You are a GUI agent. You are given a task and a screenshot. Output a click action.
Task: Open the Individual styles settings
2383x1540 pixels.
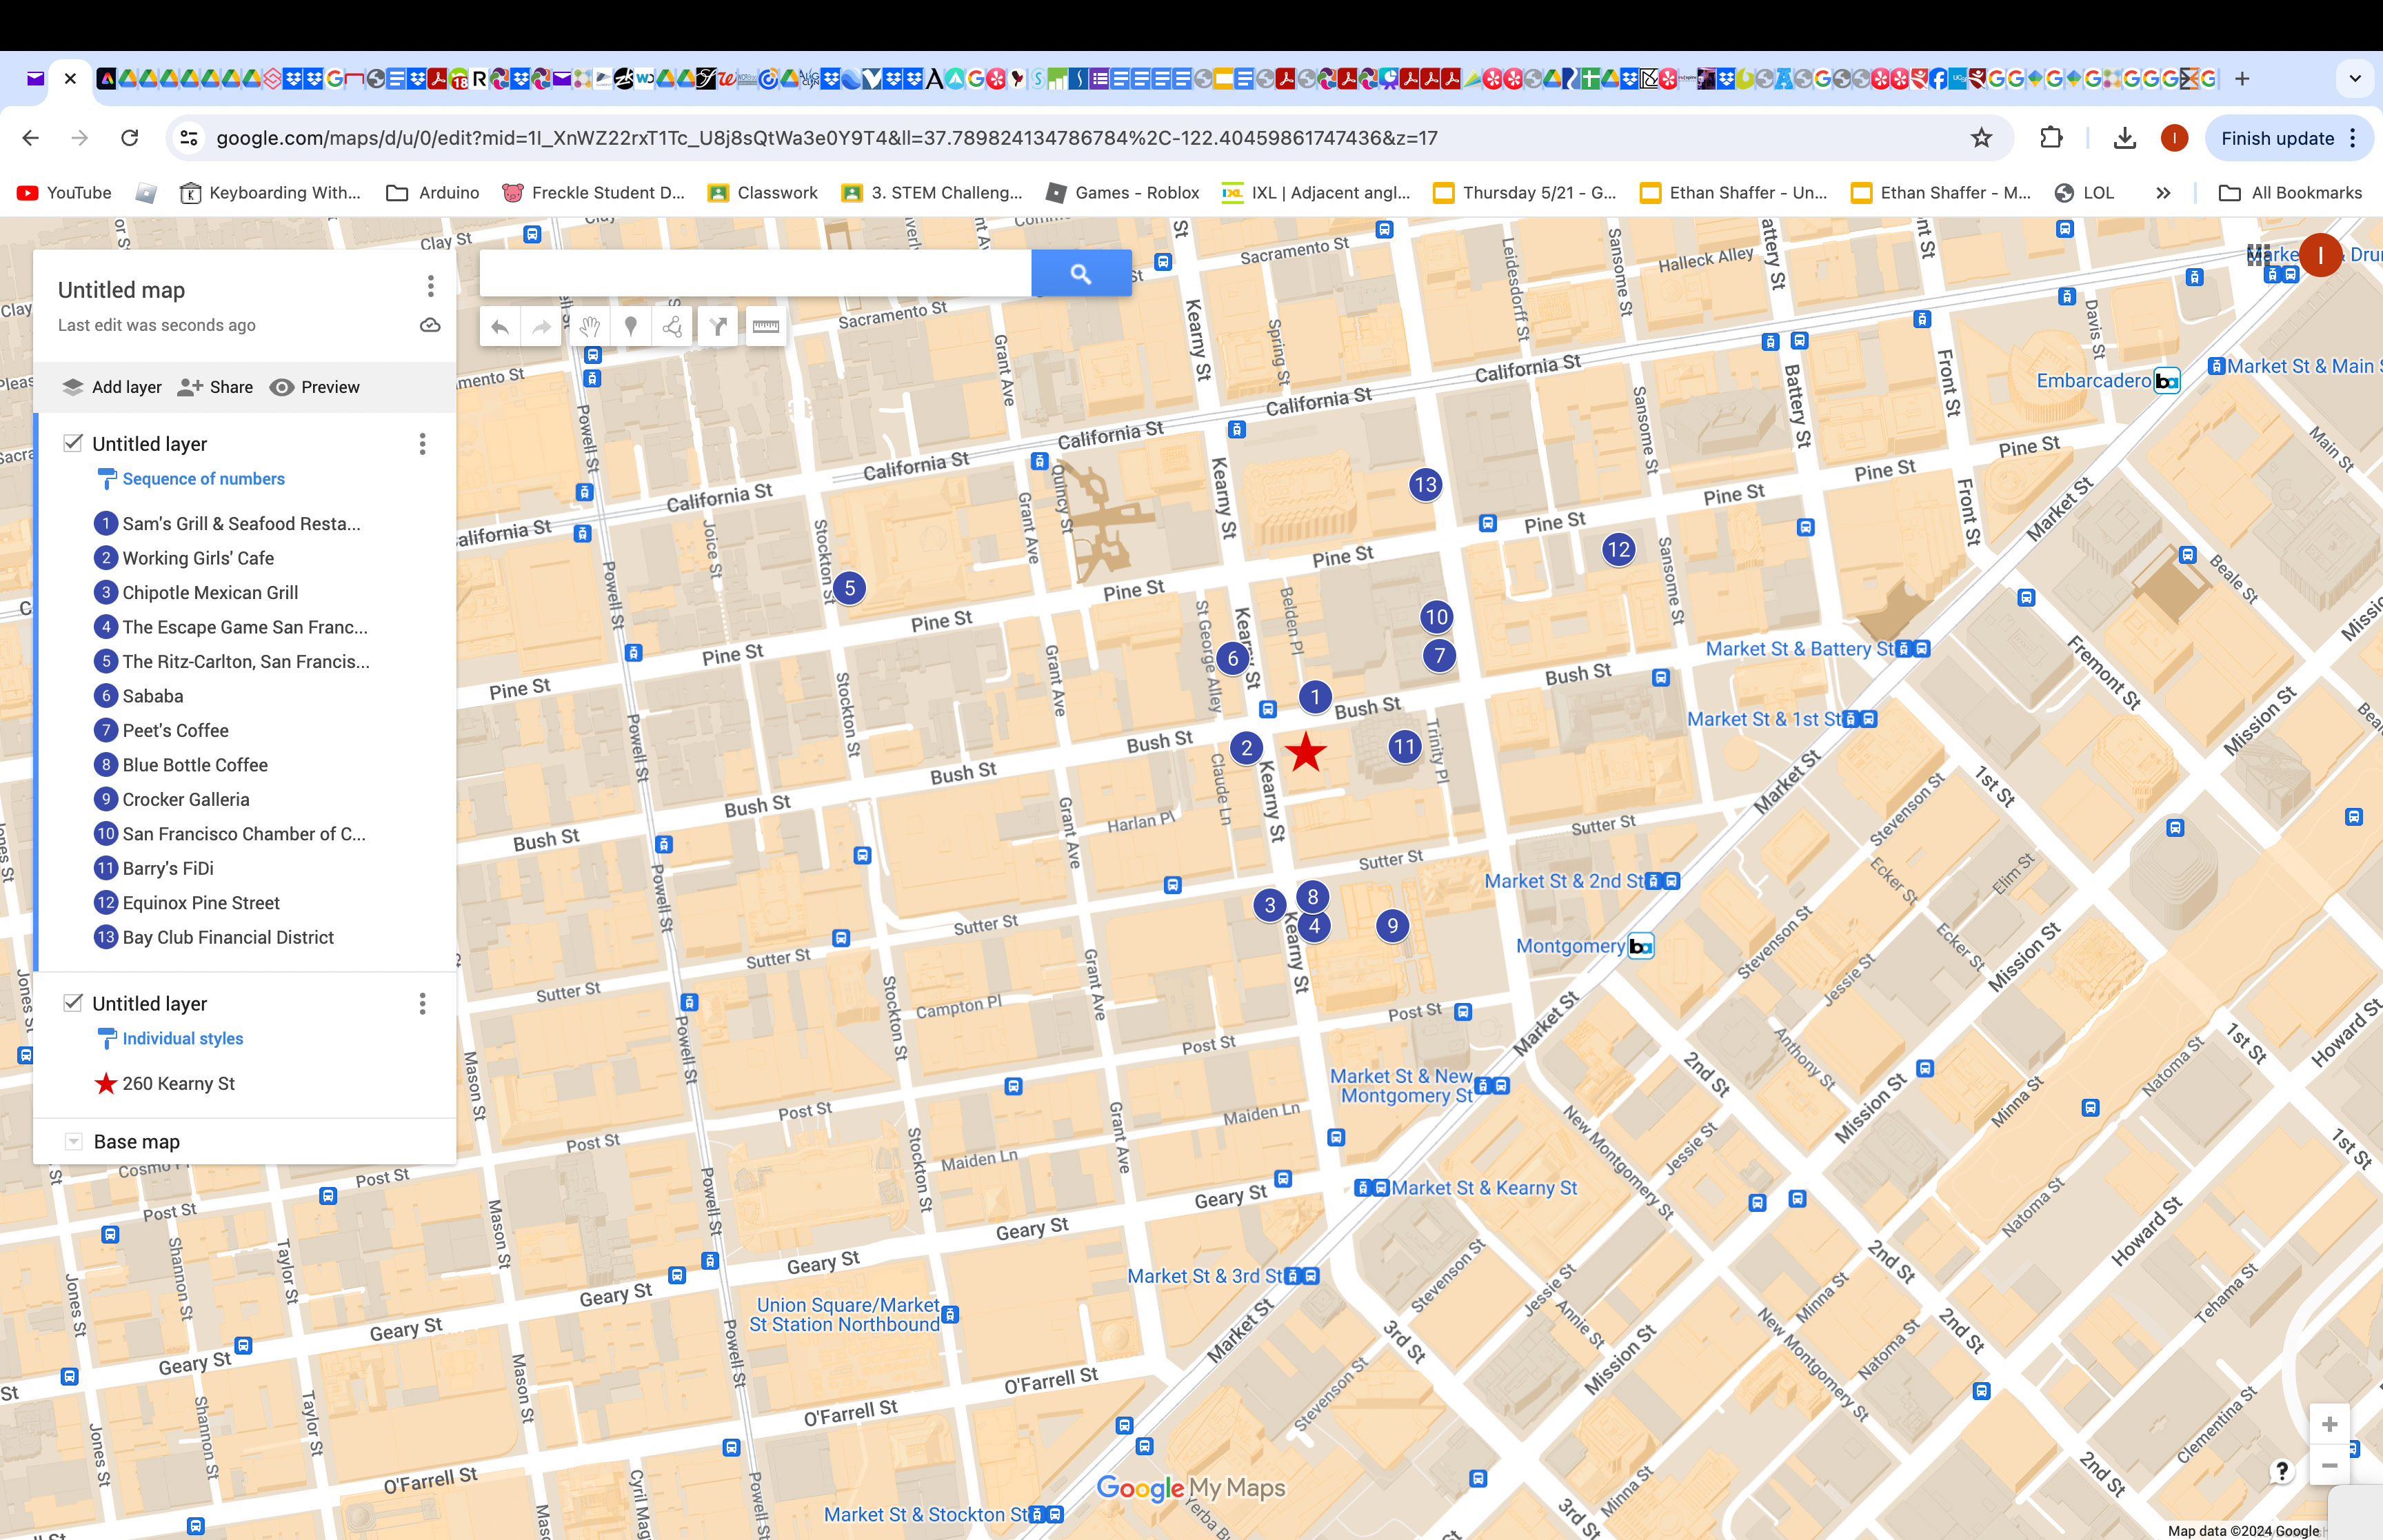182,1038
